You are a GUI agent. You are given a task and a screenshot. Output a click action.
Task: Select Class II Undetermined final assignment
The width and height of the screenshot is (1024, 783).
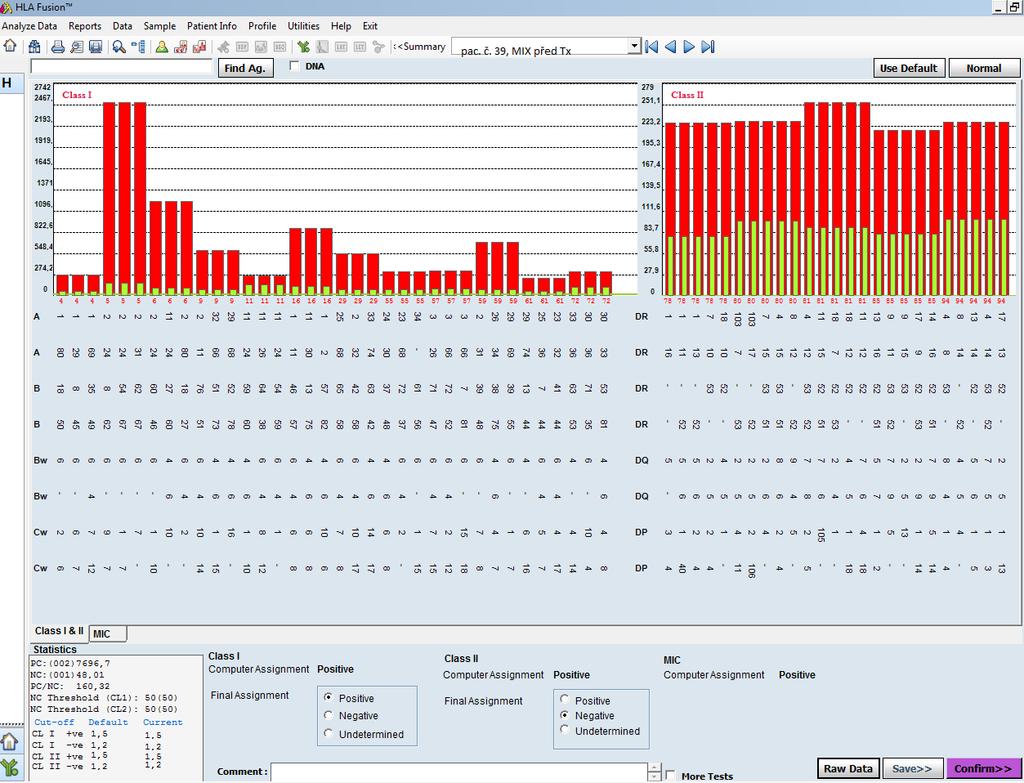pos(565,731)
